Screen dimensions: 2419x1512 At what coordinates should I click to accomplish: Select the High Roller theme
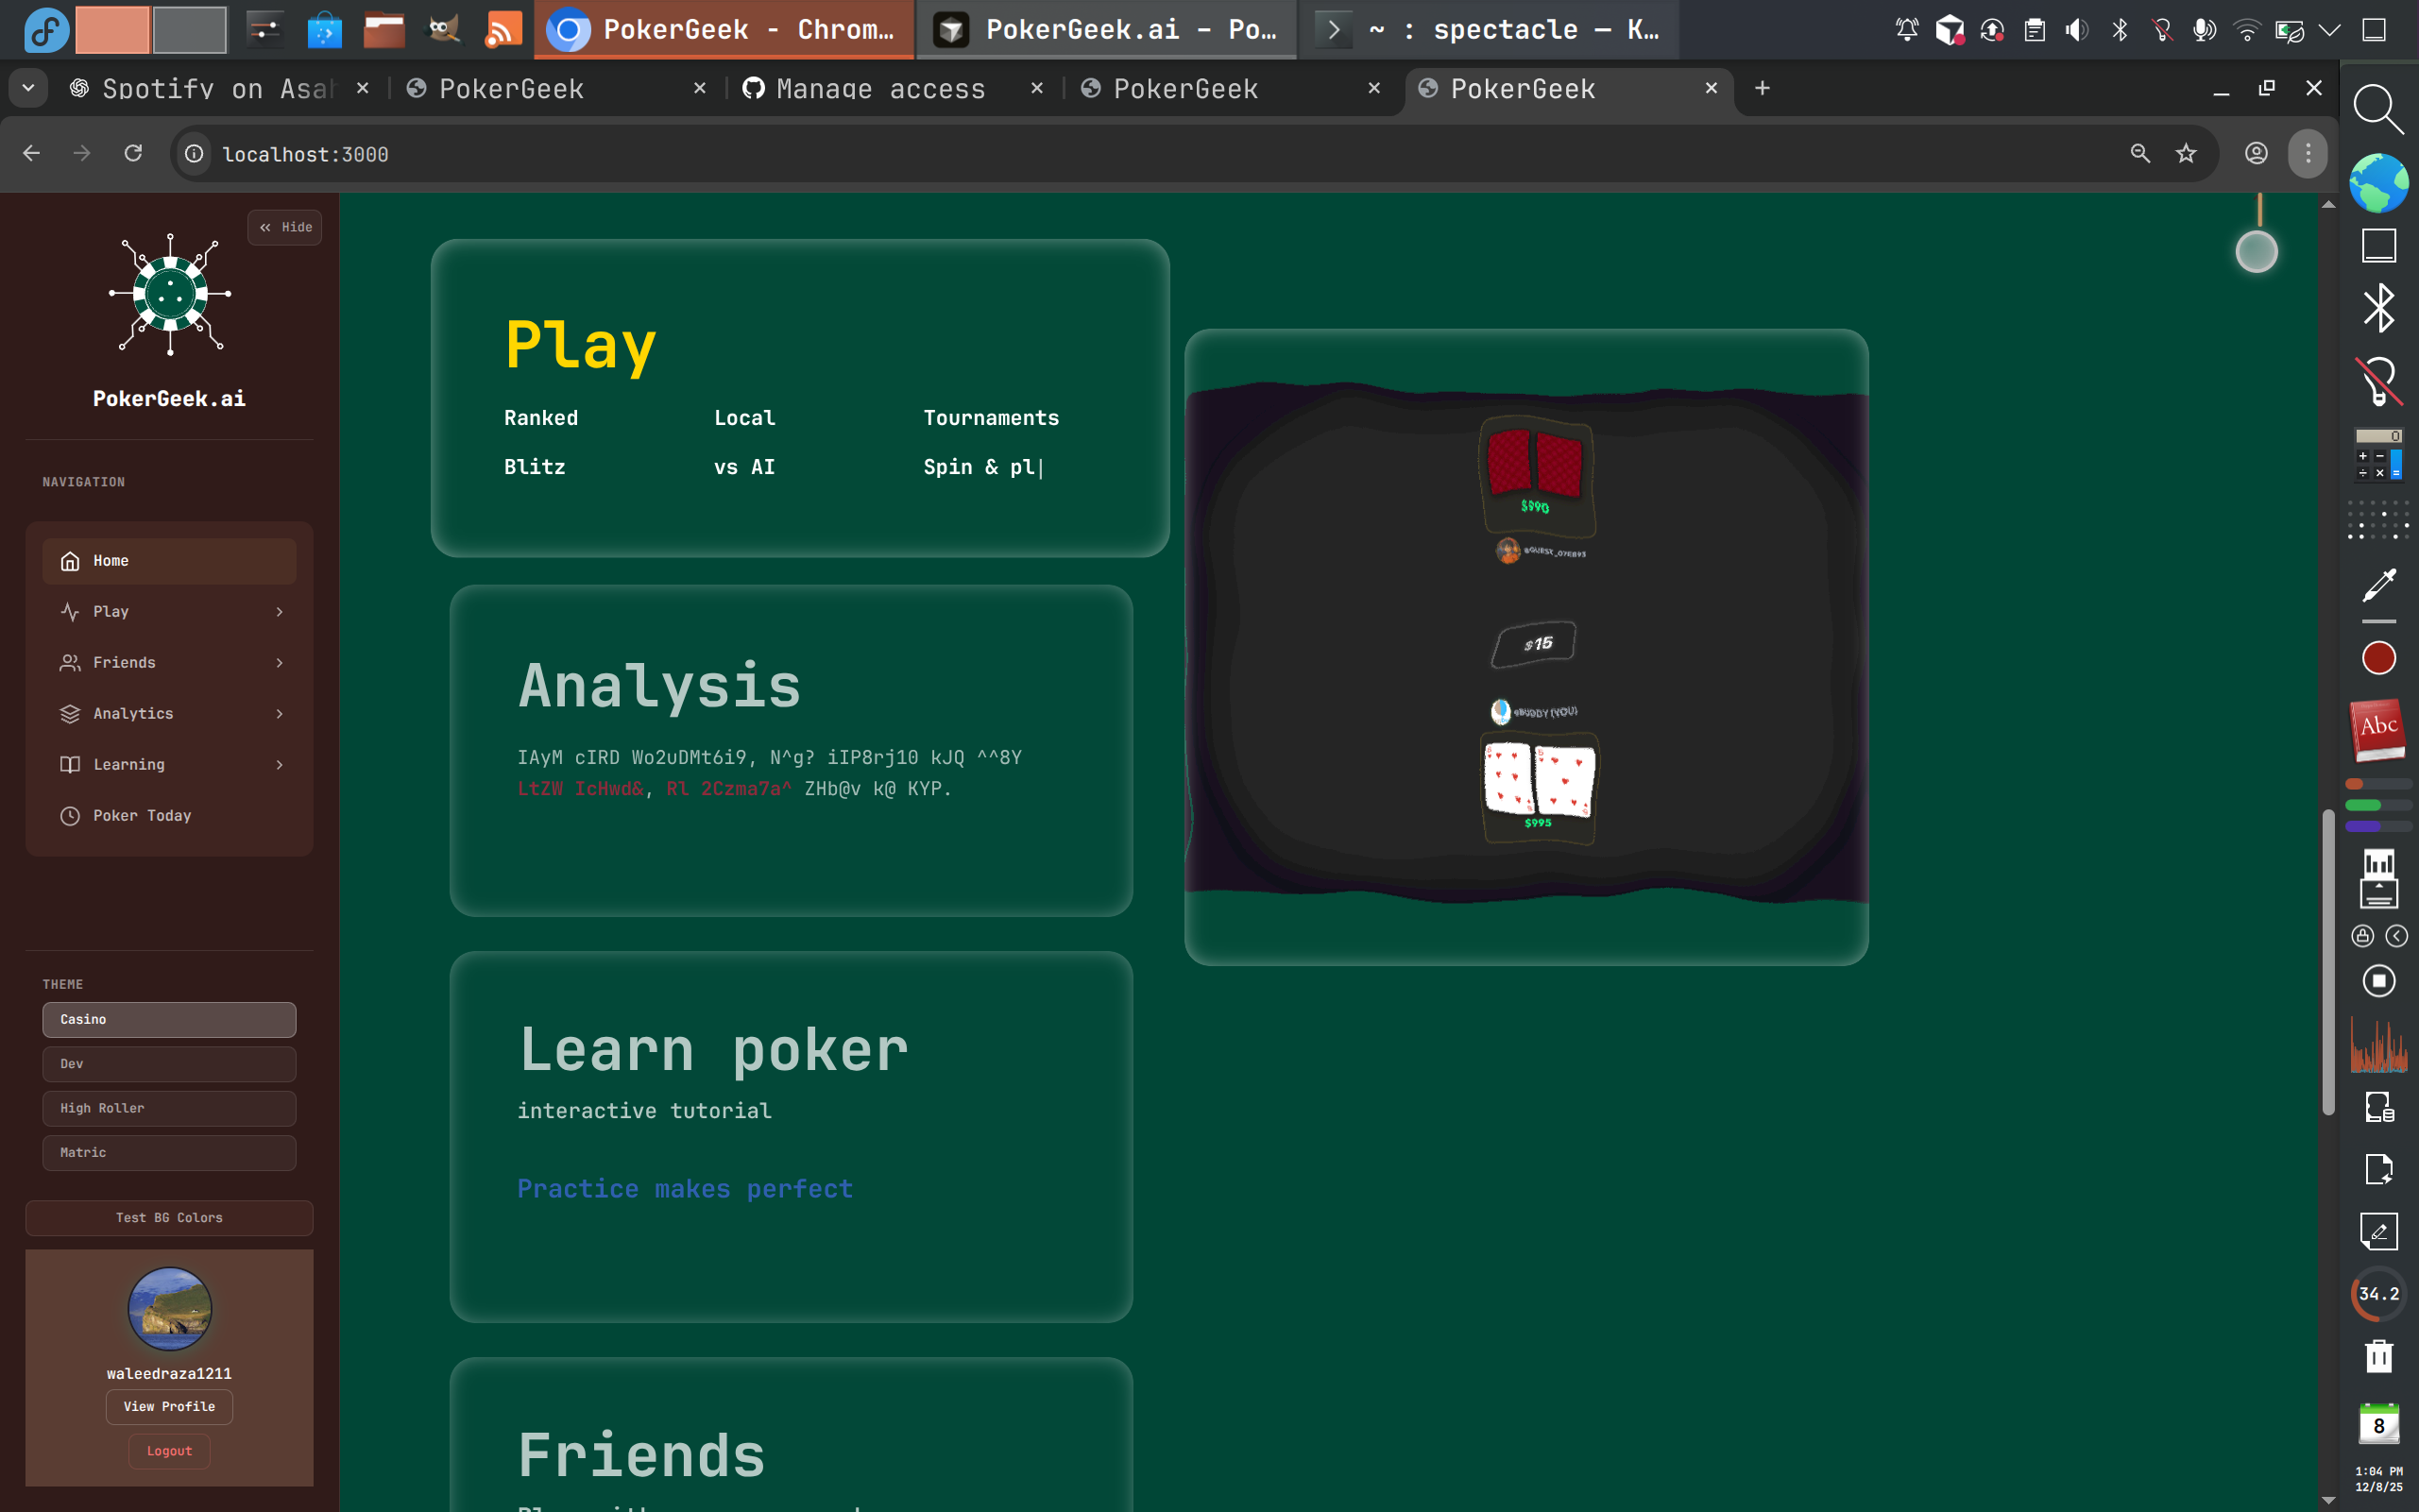[169, 1108]
